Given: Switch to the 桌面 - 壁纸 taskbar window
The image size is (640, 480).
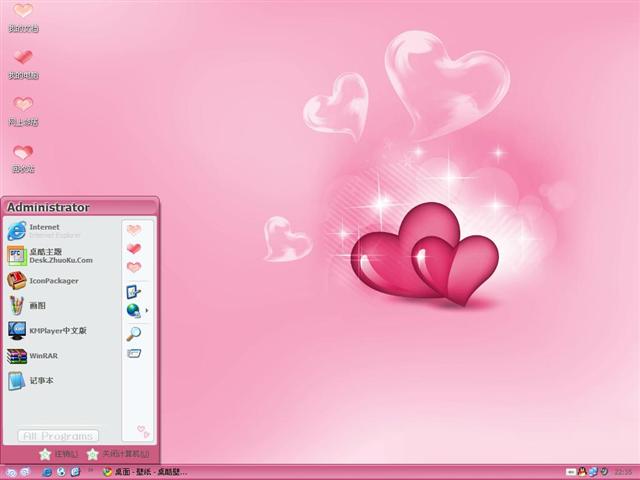Looking at the screenshot, I should click(145, 472).
